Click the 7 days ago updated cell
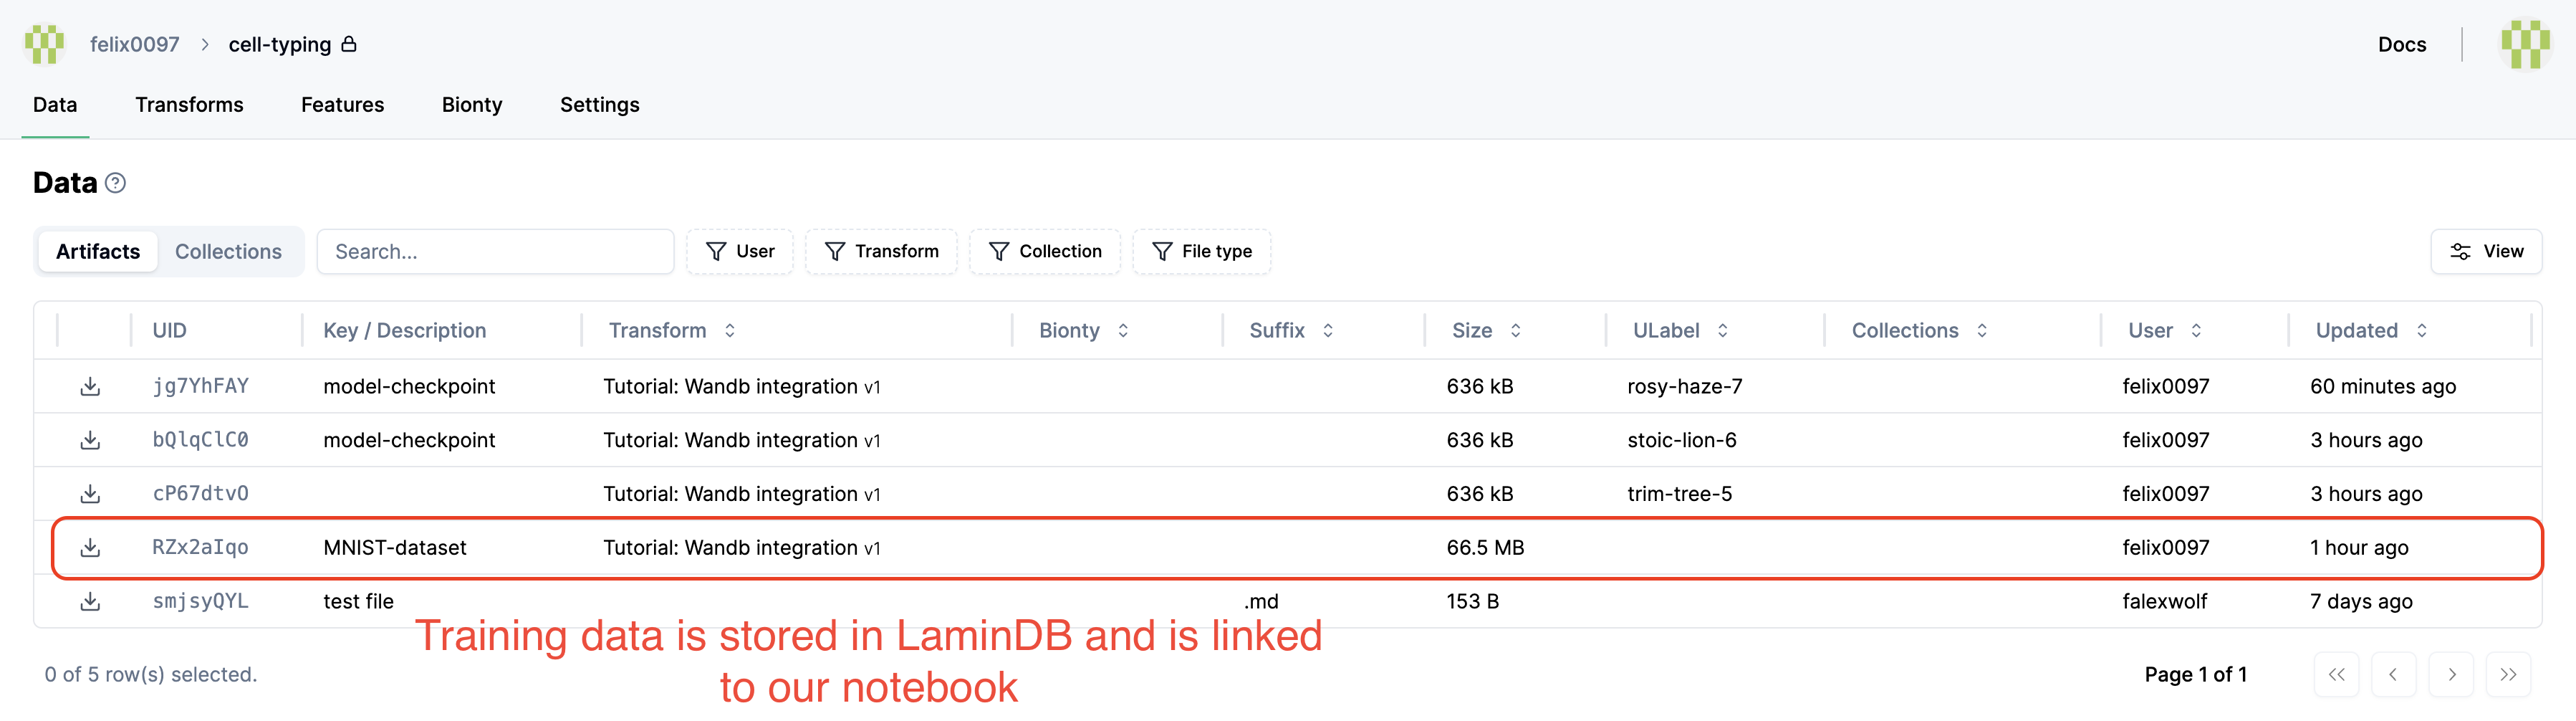 pos(2361,602)
